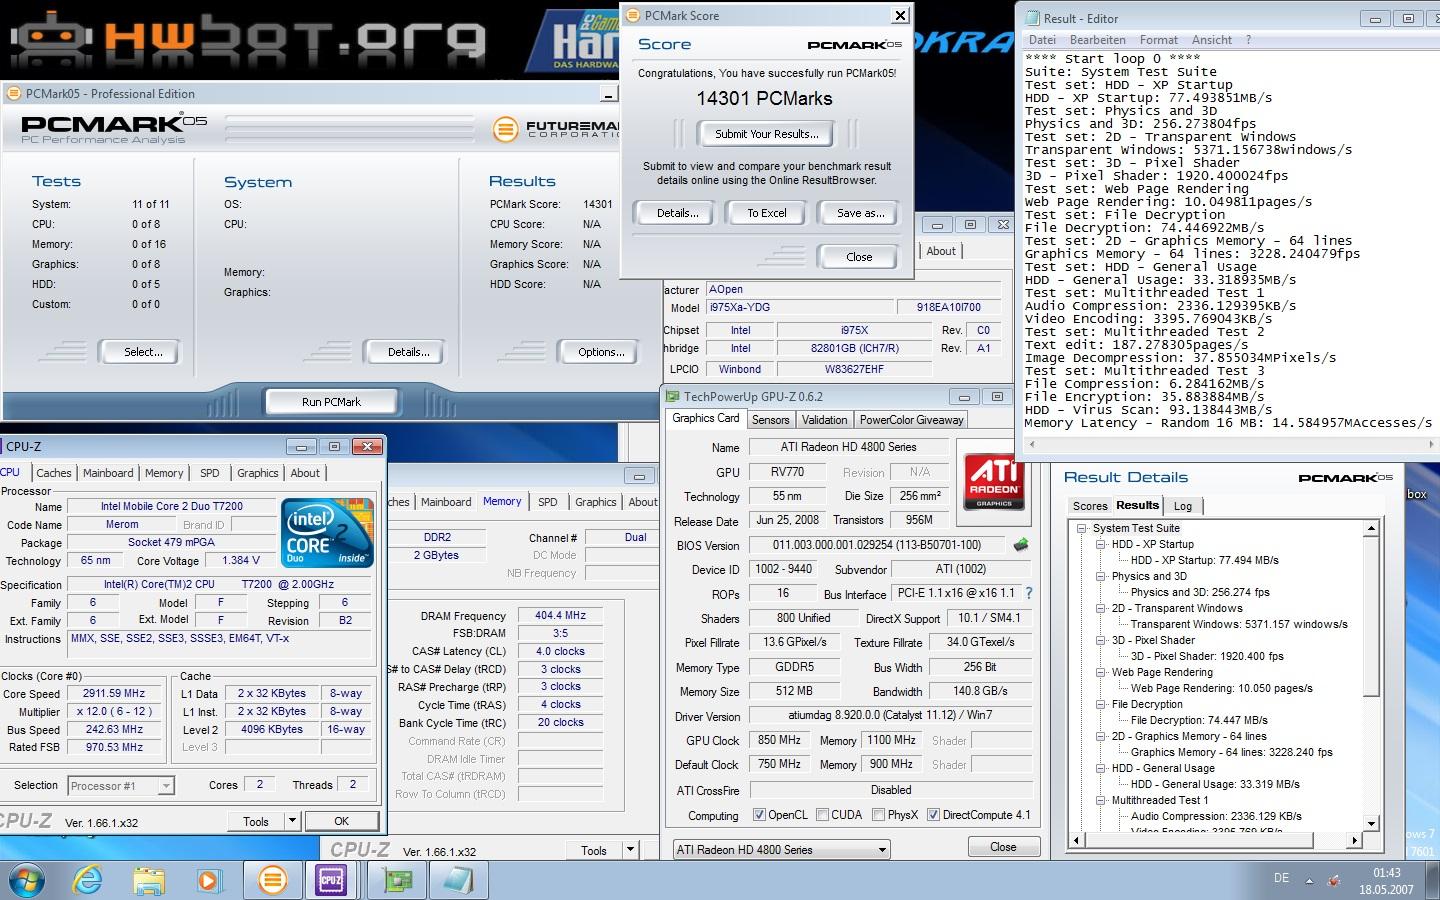Open Windows Media Player taskbar icon

click(209, 880)
